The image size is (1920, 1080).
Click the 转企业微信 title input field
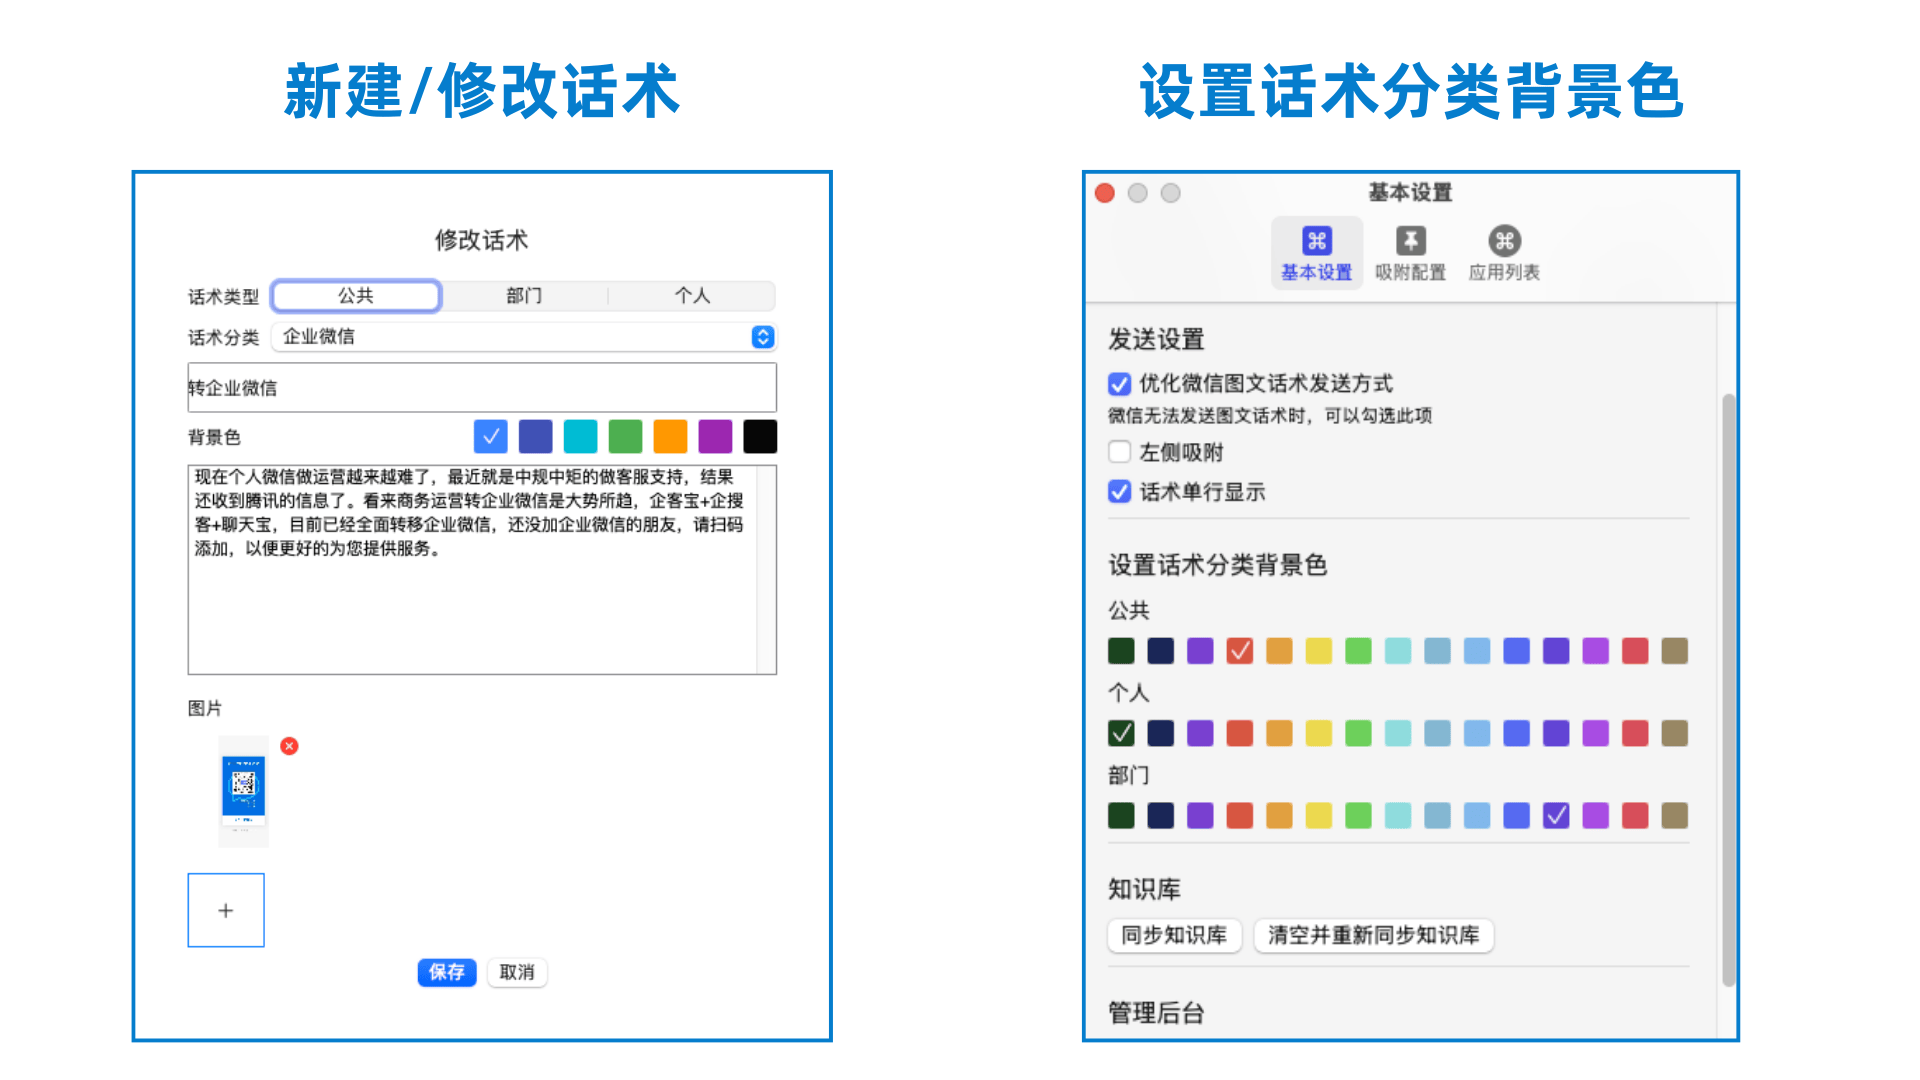[482, 388]
